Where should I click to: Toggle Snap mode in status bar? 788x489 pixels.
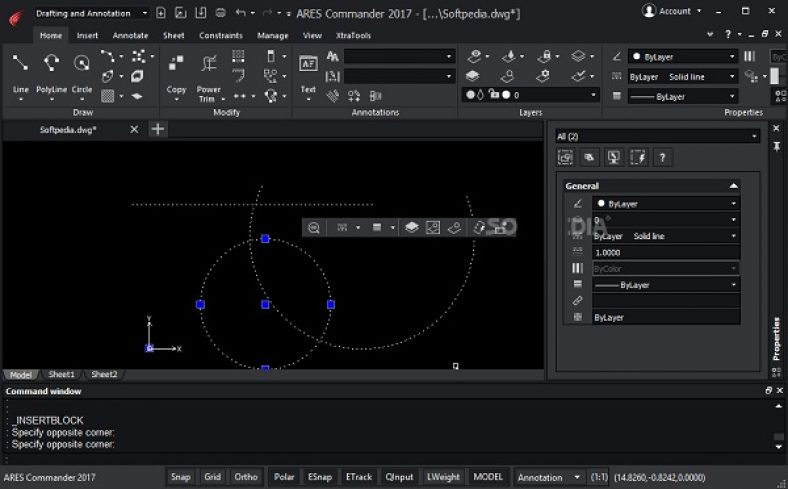click(x=180, y=477)
